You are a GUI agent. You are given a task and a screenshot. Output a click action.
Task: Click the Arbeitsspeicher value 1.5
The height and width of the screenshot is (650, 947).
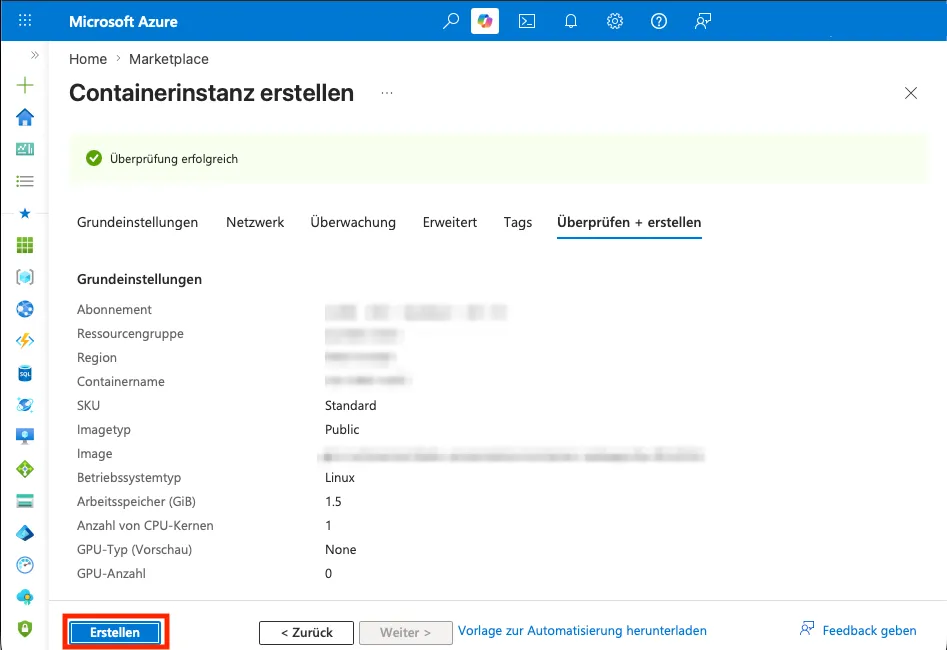pyautogui.click(x=333, y=501)
